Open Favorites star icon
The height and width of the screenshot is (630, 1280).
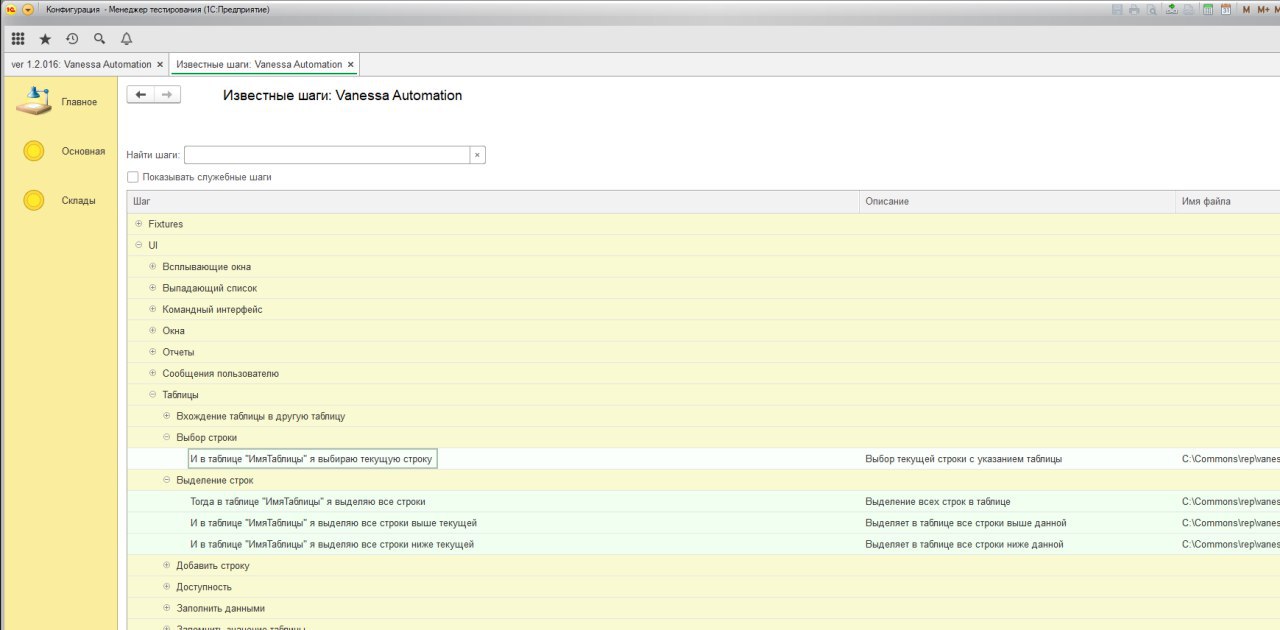(x=45, y=39)
